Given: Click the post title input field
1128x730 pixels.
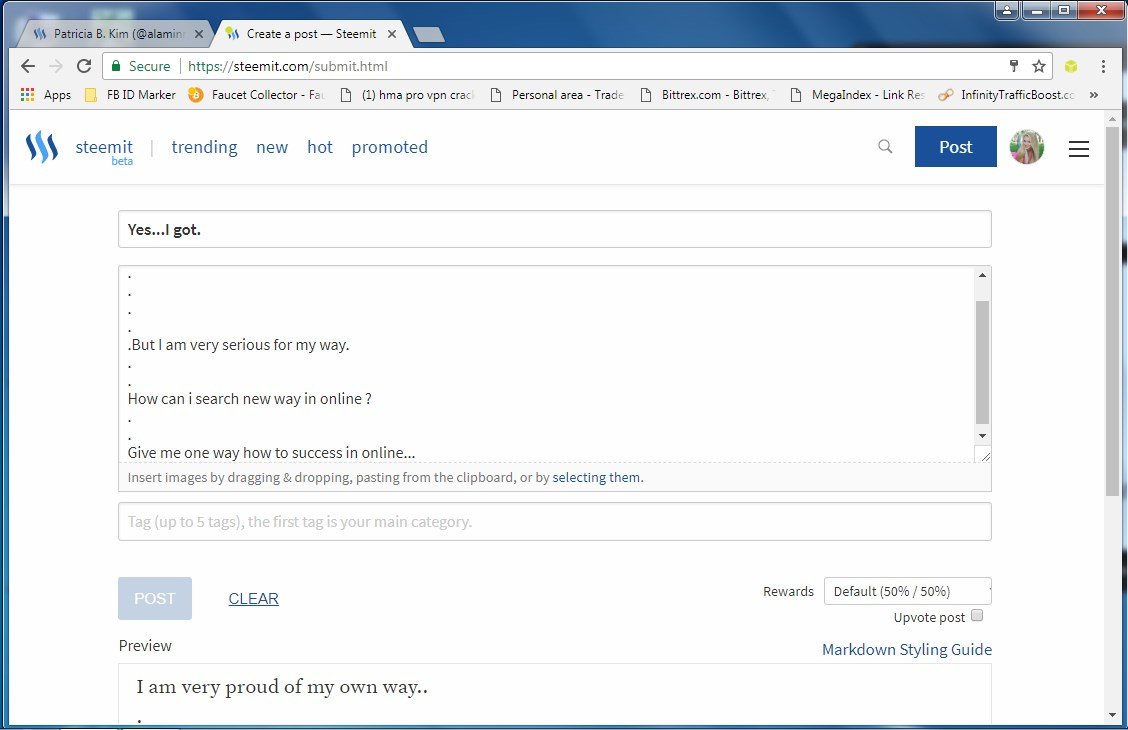Looking at the screenshot, I should pyautogui.click(x=555, y=229).
